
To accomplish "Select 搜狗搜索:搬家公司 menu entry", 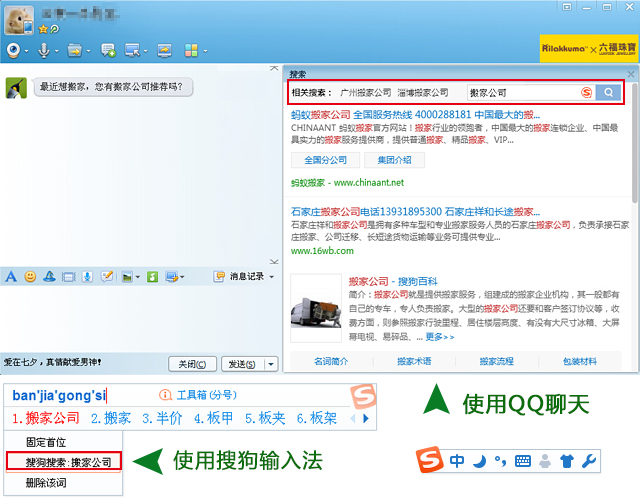I will click(64, 462).
